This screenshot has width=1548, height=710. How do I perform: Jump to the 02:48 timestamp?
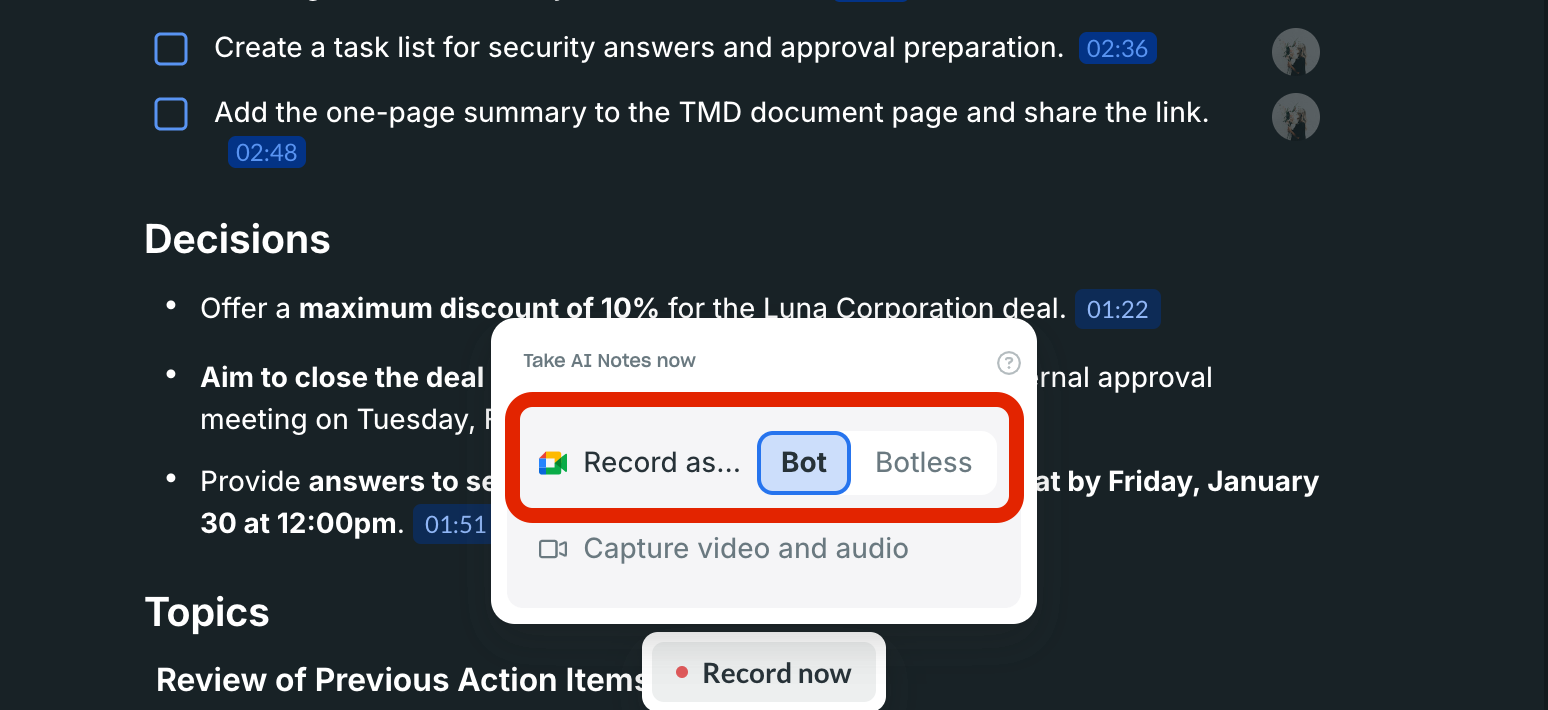coord(266,152)
